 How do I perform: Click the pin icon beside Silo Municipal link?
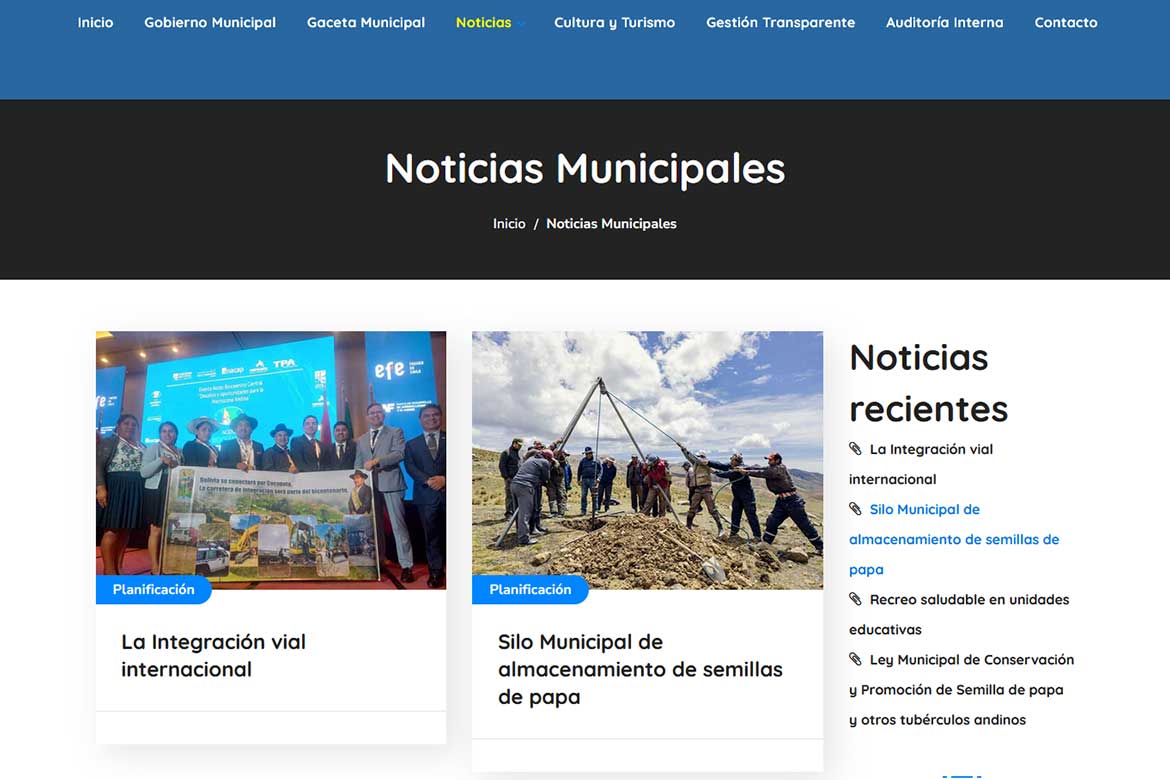pyautogui.click(x=855, y=509)
